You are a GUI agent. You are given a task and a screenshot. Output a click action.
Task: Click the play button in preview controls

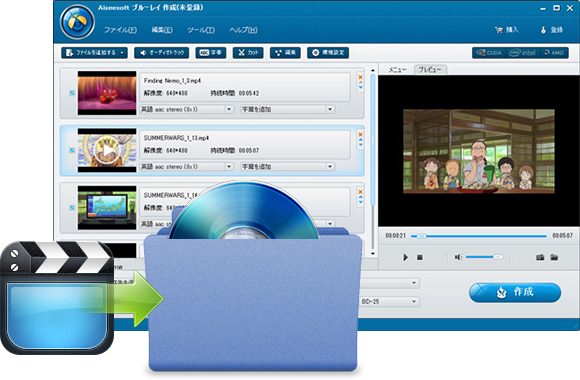click(405, 257)
